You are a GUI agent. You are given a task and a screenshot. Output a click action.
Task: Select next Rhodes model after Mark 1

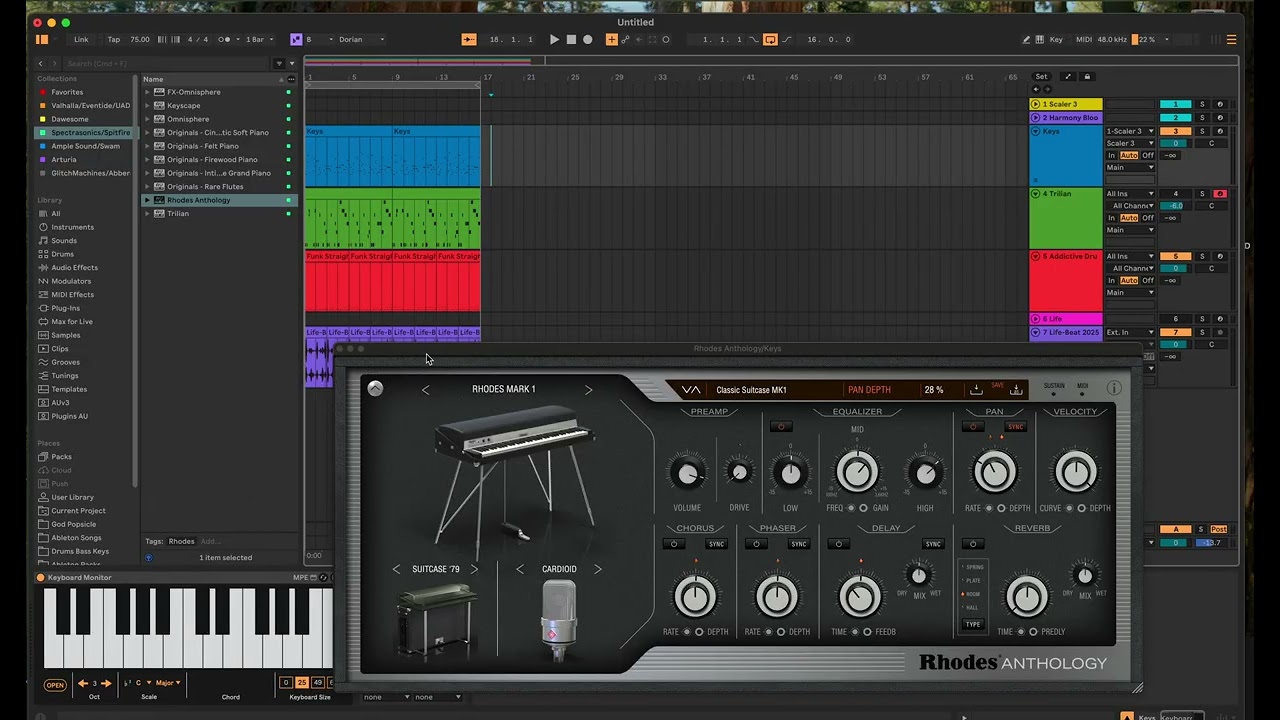[x=588, y=390]
